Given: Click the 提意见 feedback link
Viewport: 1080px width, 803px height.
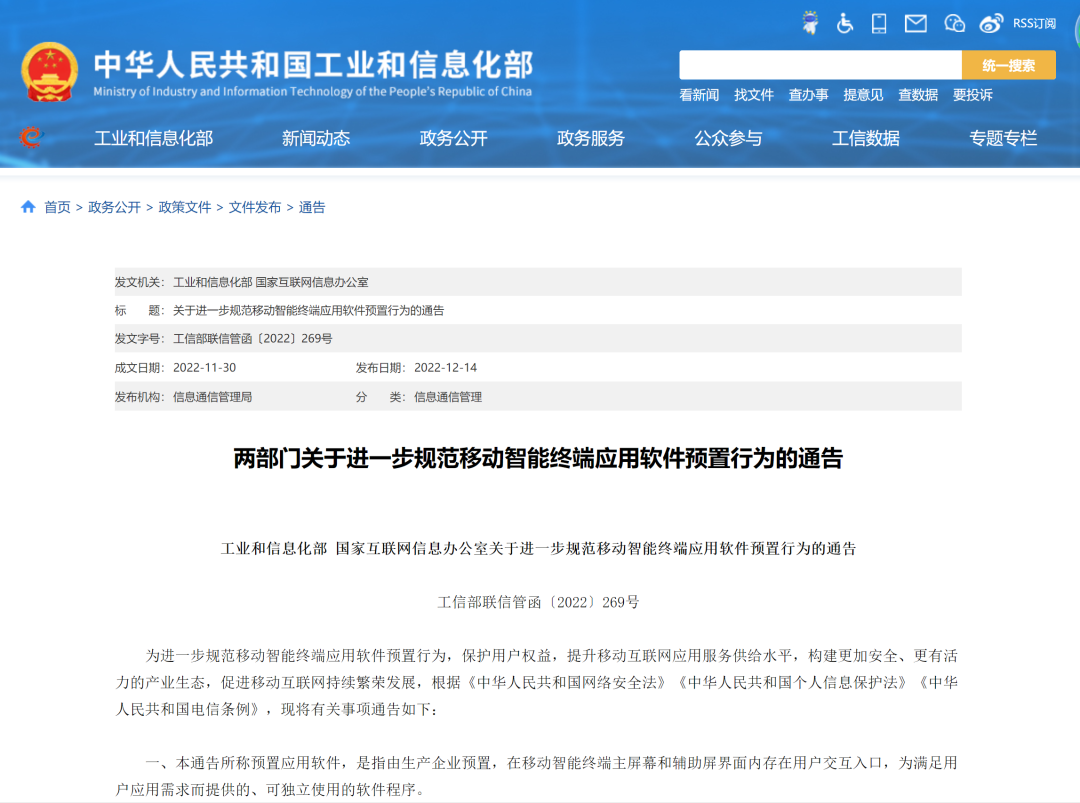Looking at the screenshot, I should tap(863, 95).
